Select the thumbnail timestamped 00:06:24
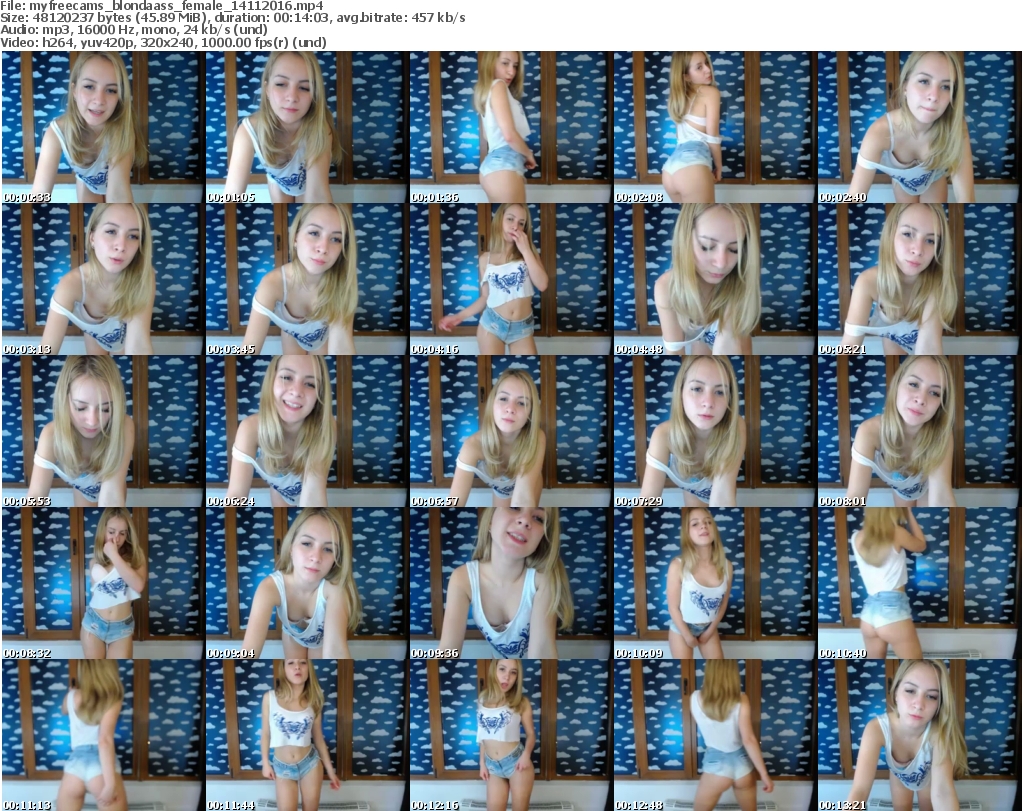Image resolution: width=1024 pixels, height=811 pixels. point(306,431)
